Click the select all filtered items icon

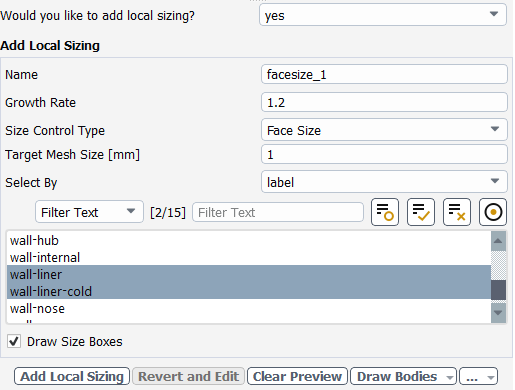tap(421, 212)
